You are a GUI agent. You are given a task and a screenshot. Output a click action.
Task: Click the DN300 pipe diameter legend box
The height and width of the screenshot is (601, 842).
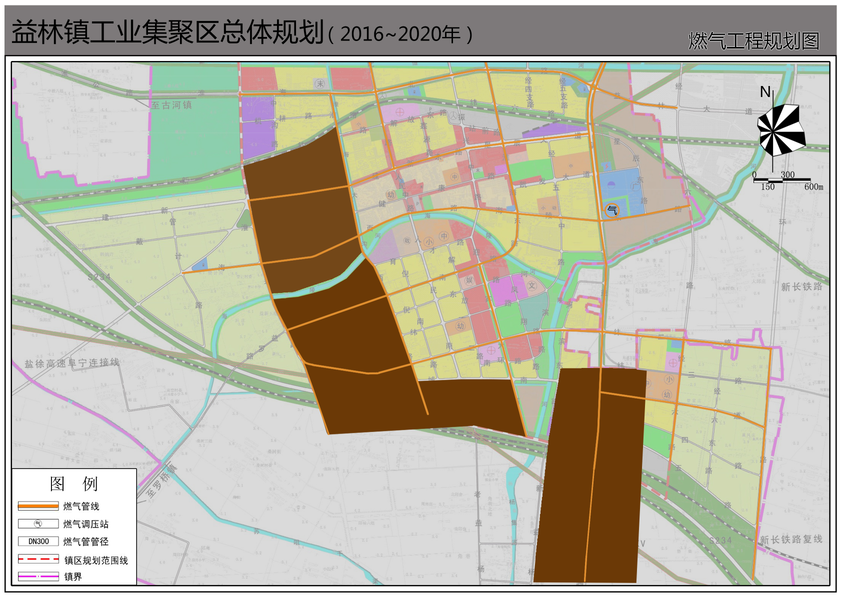[x=38, y=541]
